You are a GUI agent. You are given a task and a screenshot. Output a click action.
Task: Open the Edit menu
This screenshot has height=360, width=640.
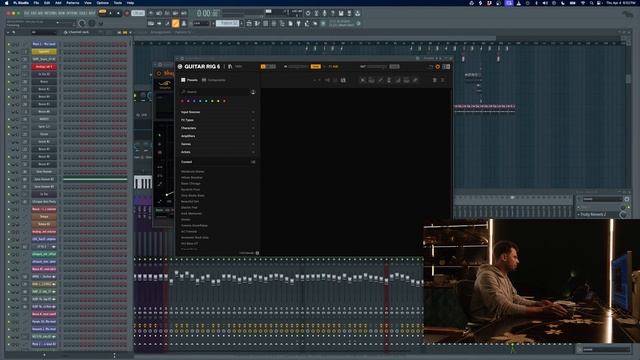coord(47,3)
